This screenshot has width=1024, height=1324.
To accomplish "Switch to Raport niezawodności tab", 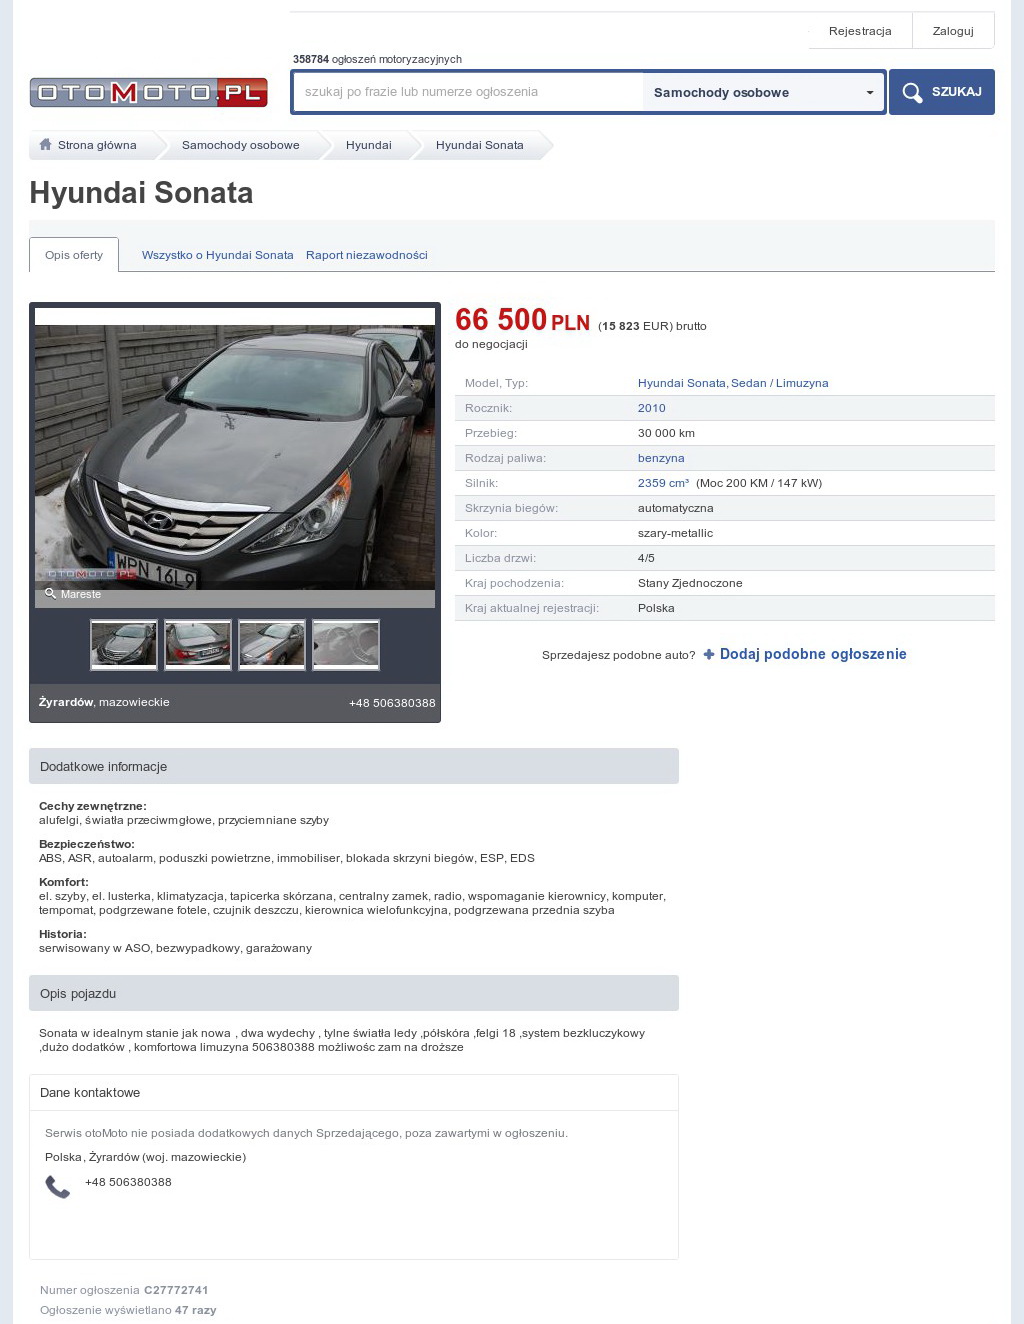I will point(367,255).
